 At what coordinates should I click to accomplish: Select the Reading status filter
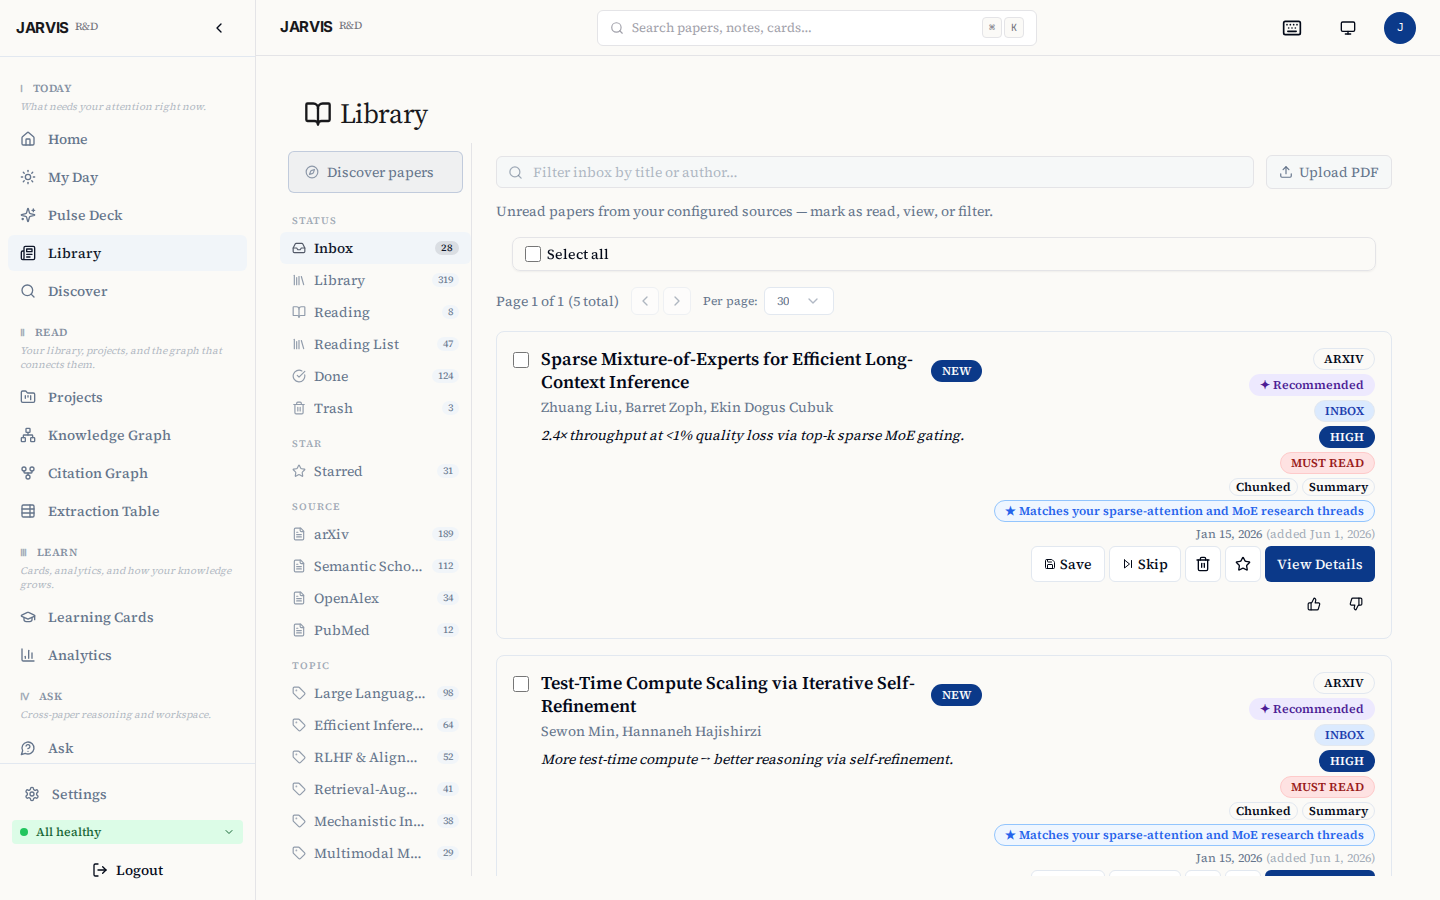(x=375, y=312)
